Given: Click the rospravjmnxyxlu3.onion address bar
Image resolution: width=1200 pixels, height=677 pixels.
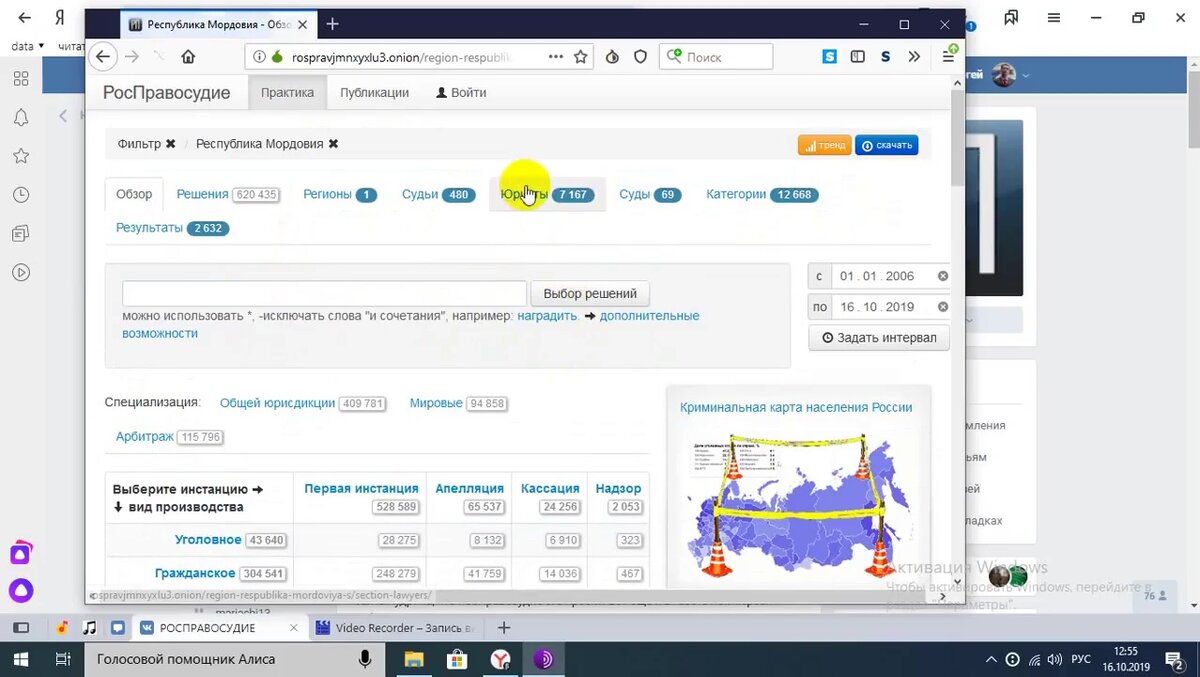Looking at the screenshot, I should [400, 57].
